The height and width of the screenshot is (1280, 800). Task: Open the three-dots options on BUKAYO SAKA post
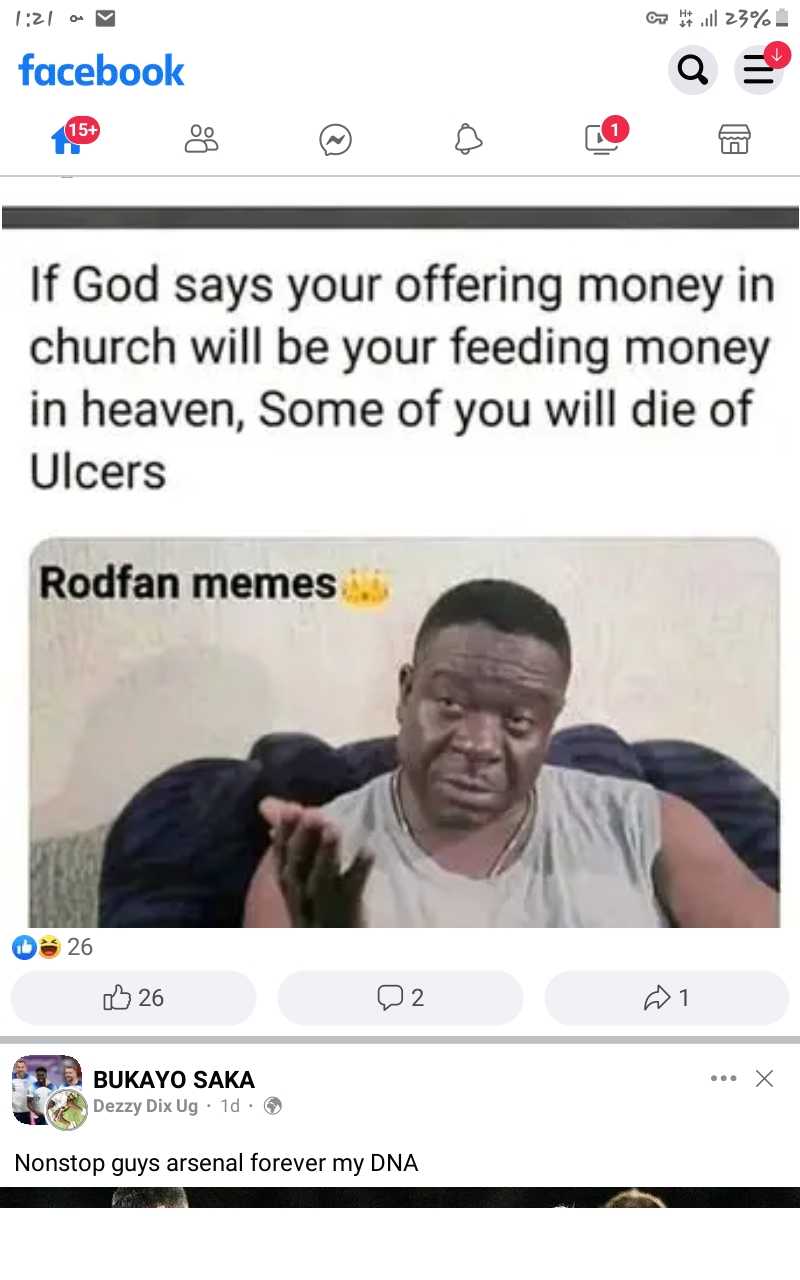point(723,1078)
